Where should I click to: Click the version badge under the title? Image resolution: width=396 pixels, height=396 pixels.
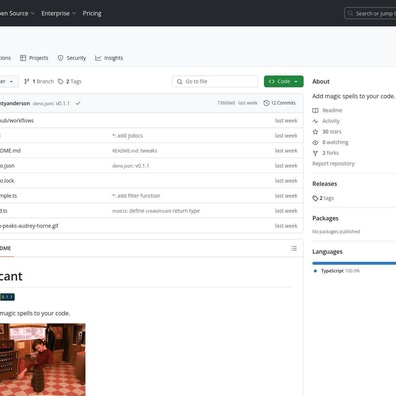coord(7,297)
